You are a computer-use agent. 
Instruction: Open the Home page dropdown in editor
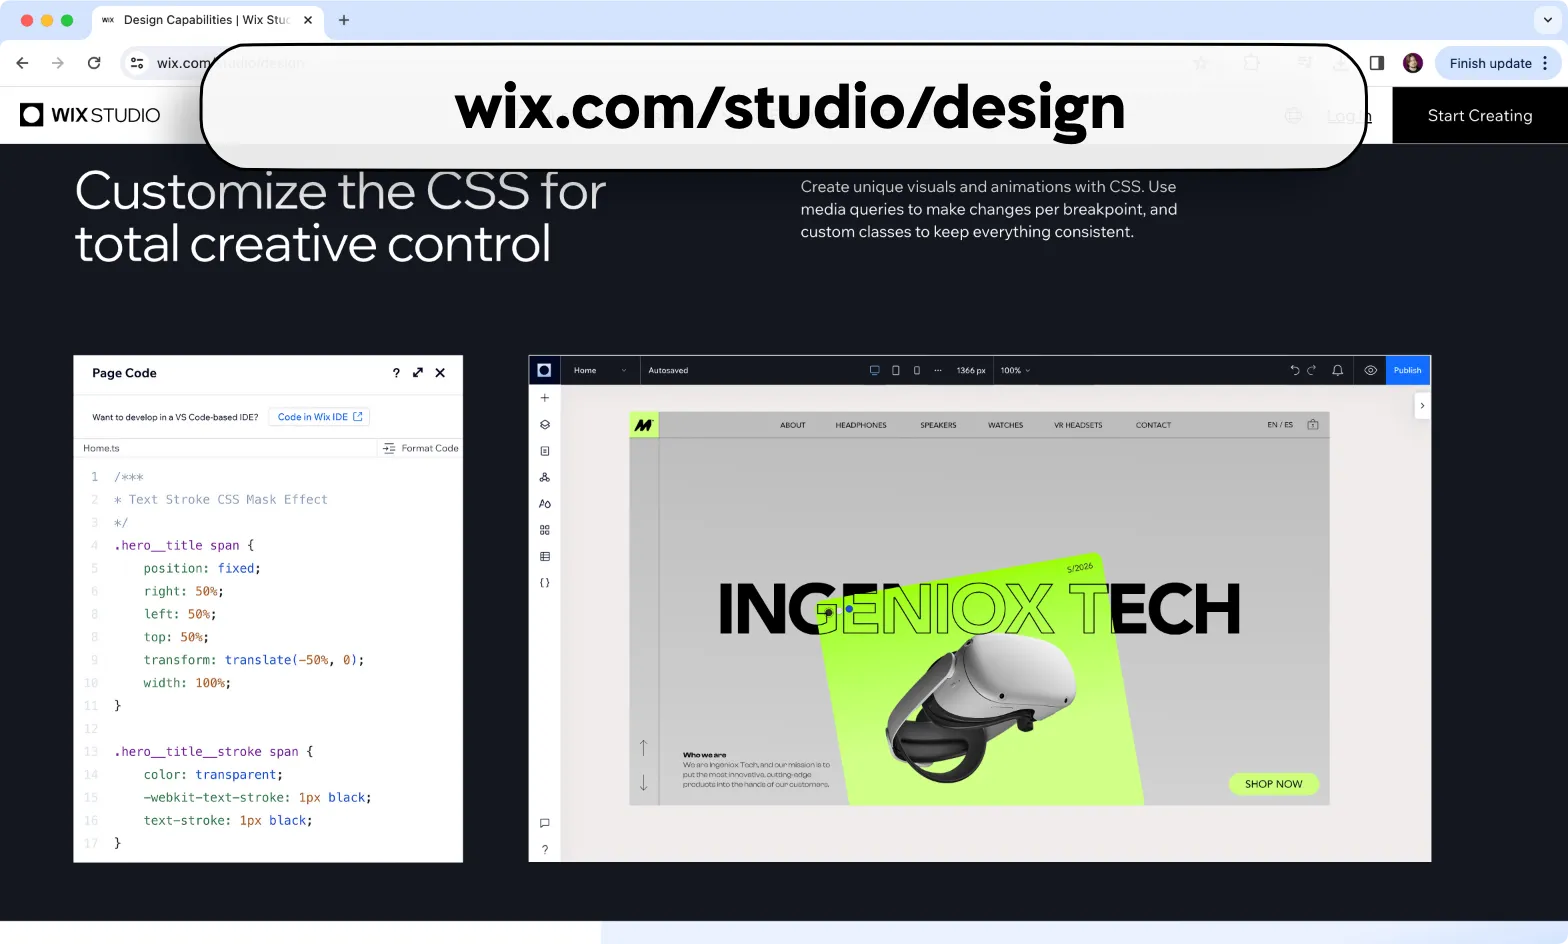point(600,370)
